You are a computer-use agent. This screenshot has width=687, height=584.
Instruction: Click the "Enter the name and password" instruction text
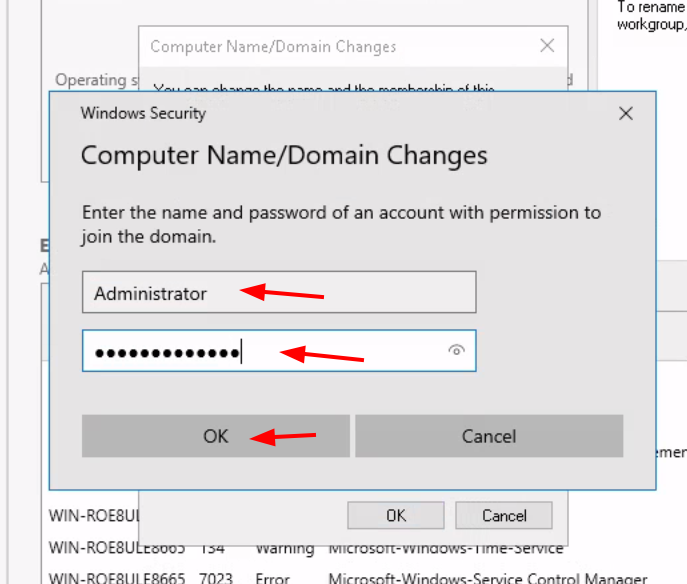(x=341, y=224)
